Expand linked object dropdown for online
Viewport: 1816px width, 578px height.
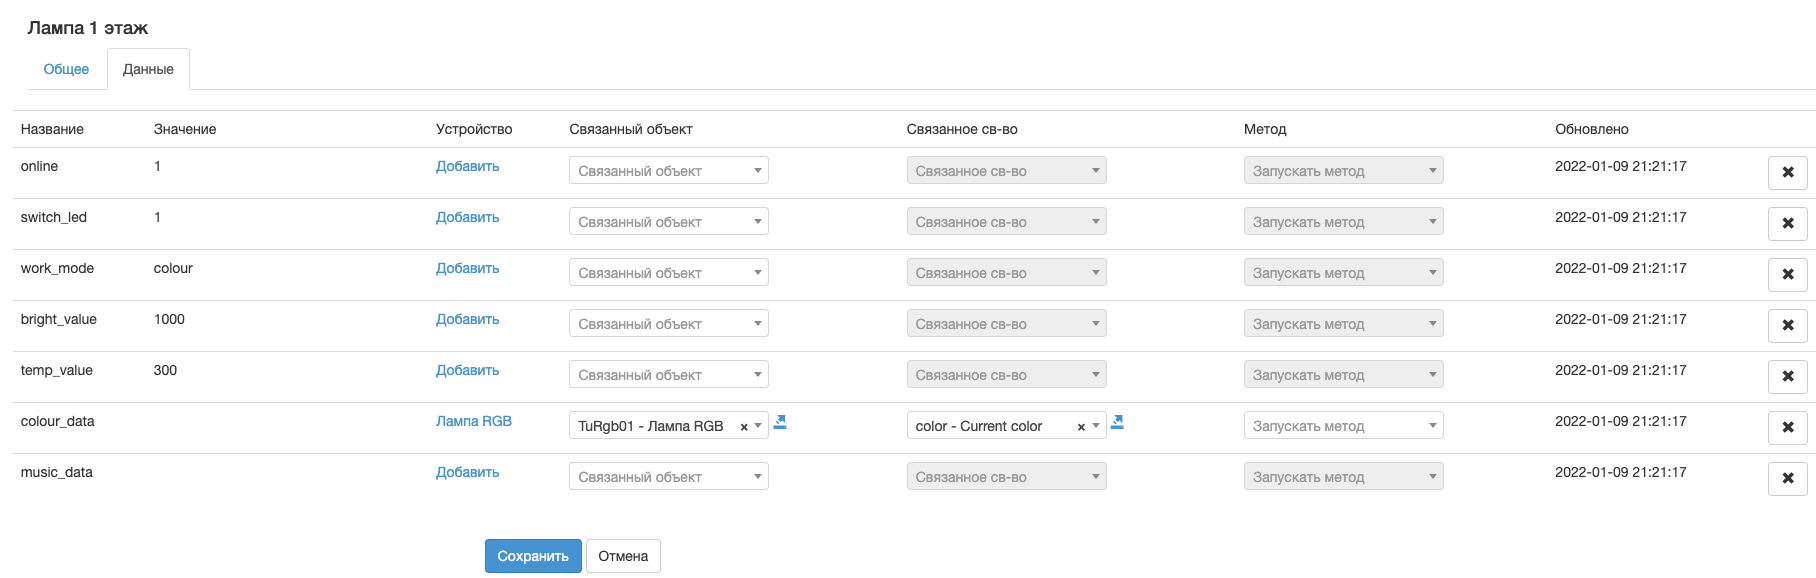(x=668, y=171)
